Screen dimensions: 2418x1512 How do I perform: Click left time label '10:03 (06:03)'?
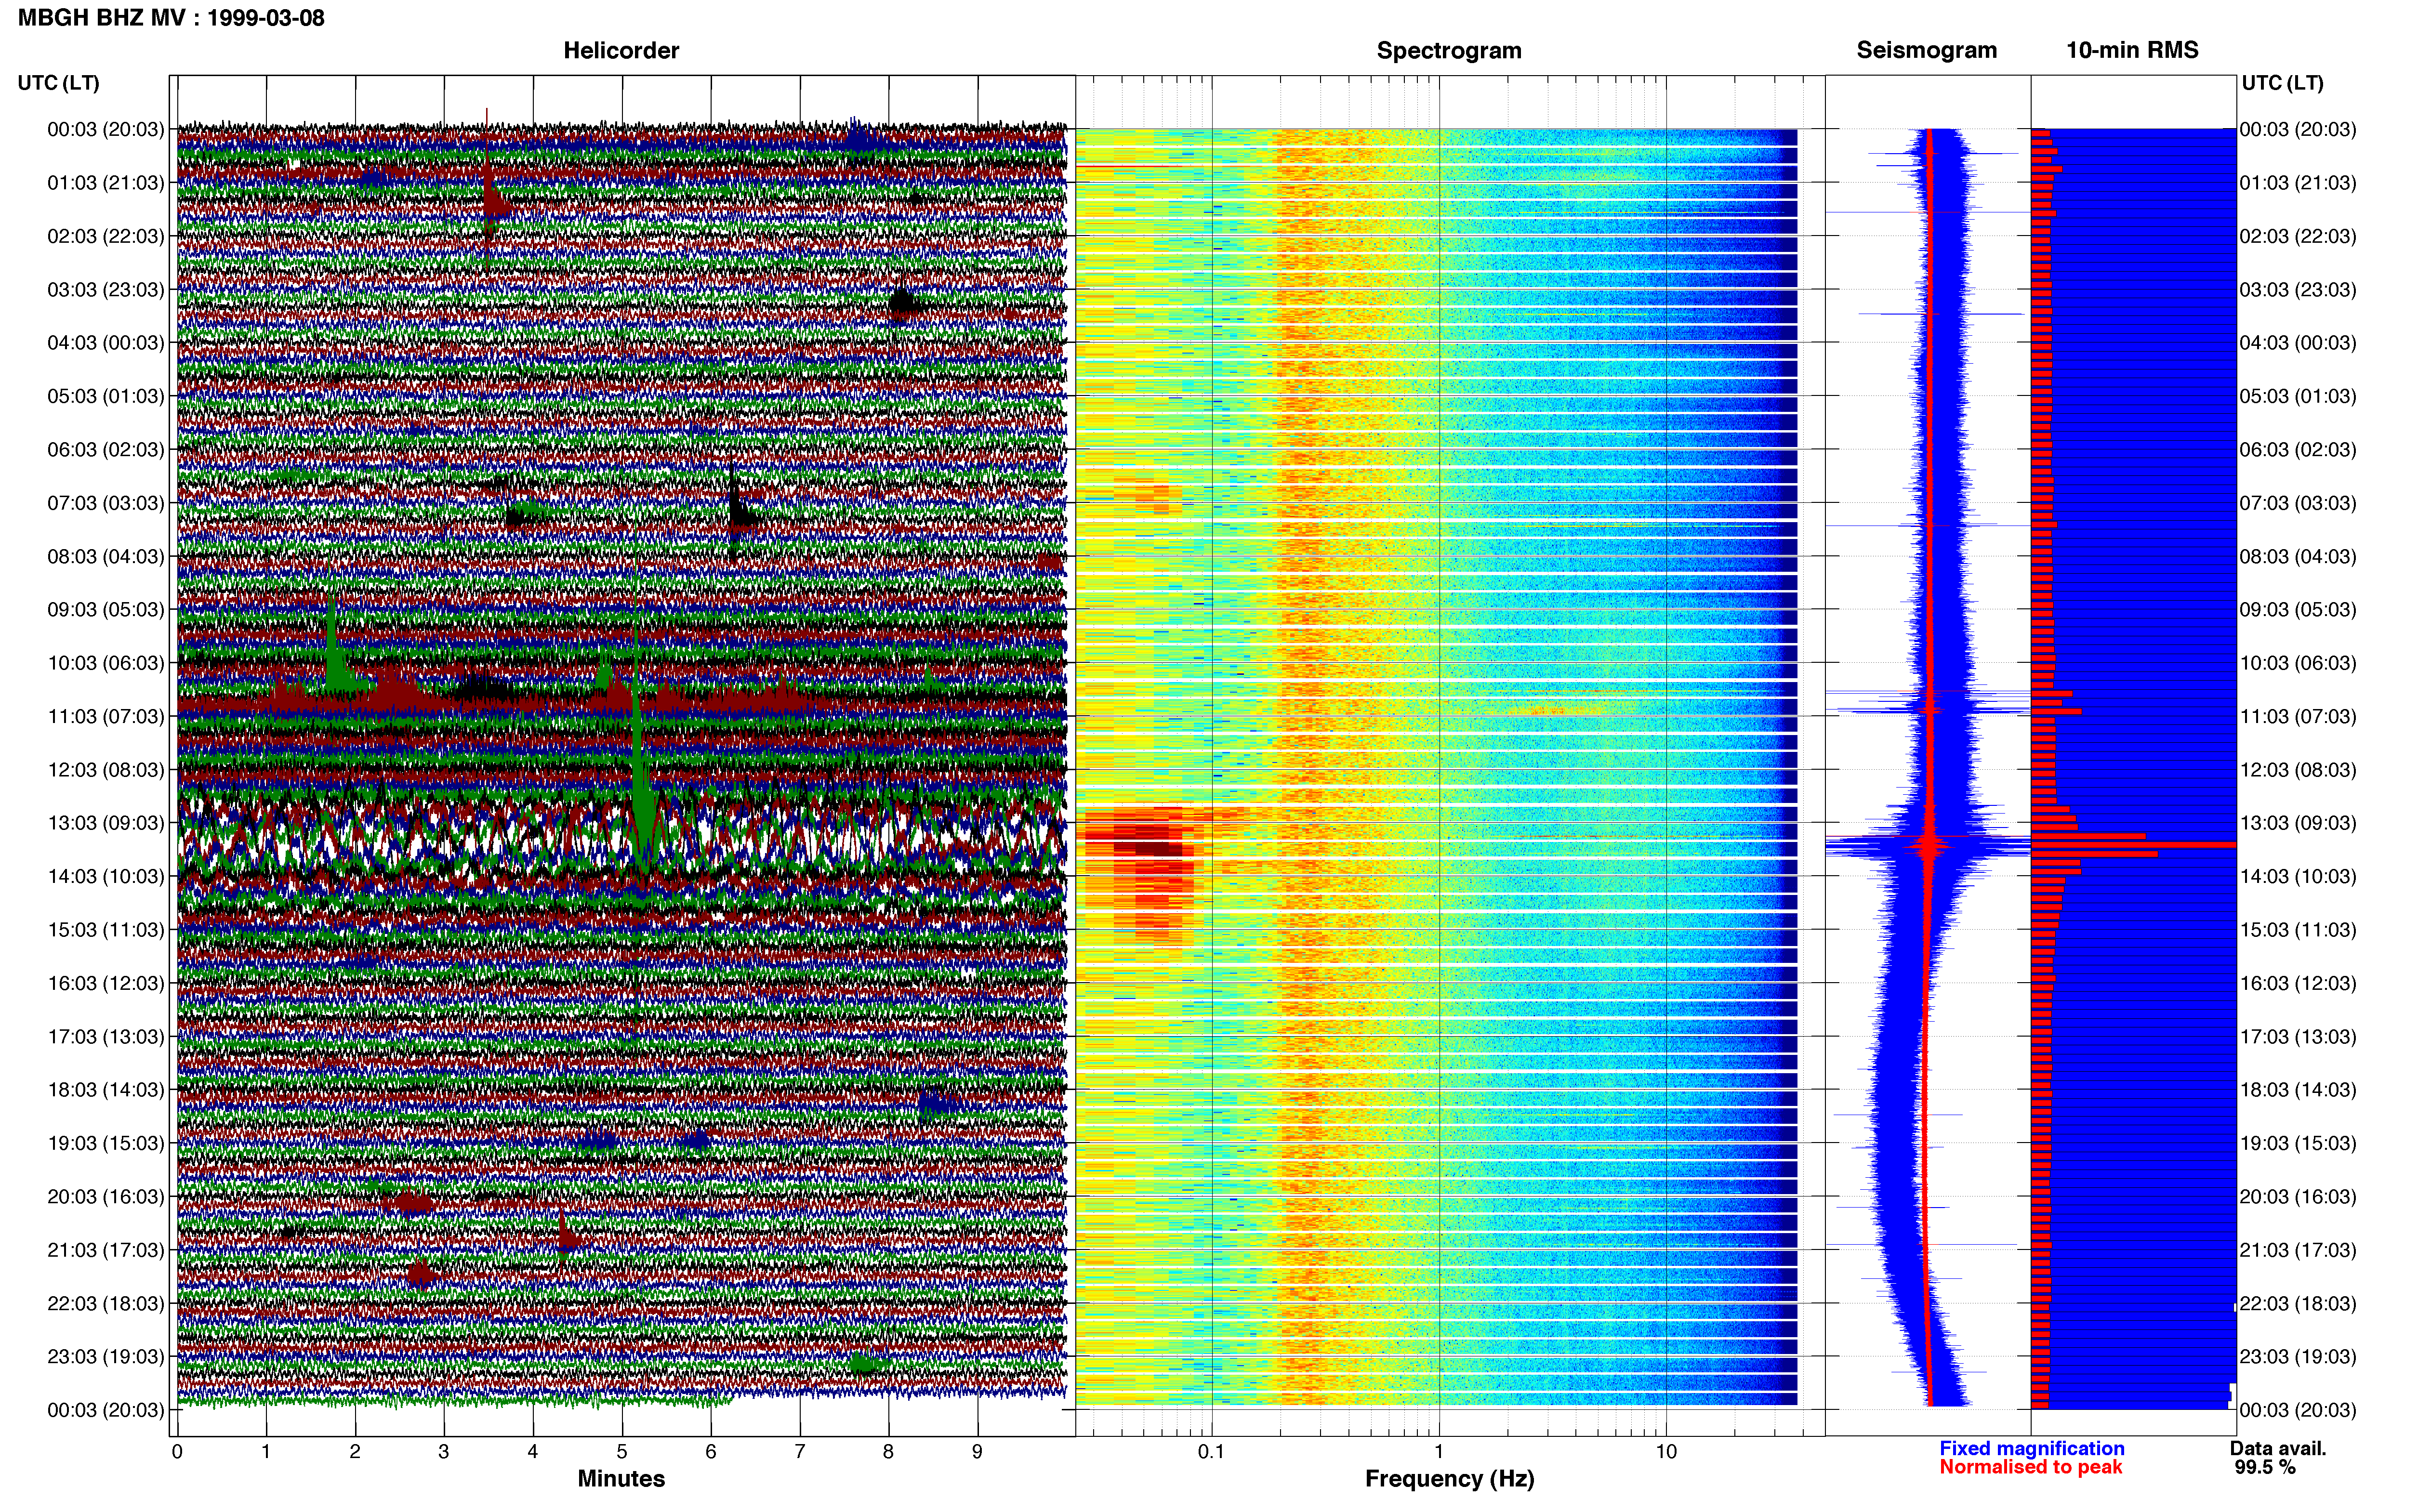105,663
